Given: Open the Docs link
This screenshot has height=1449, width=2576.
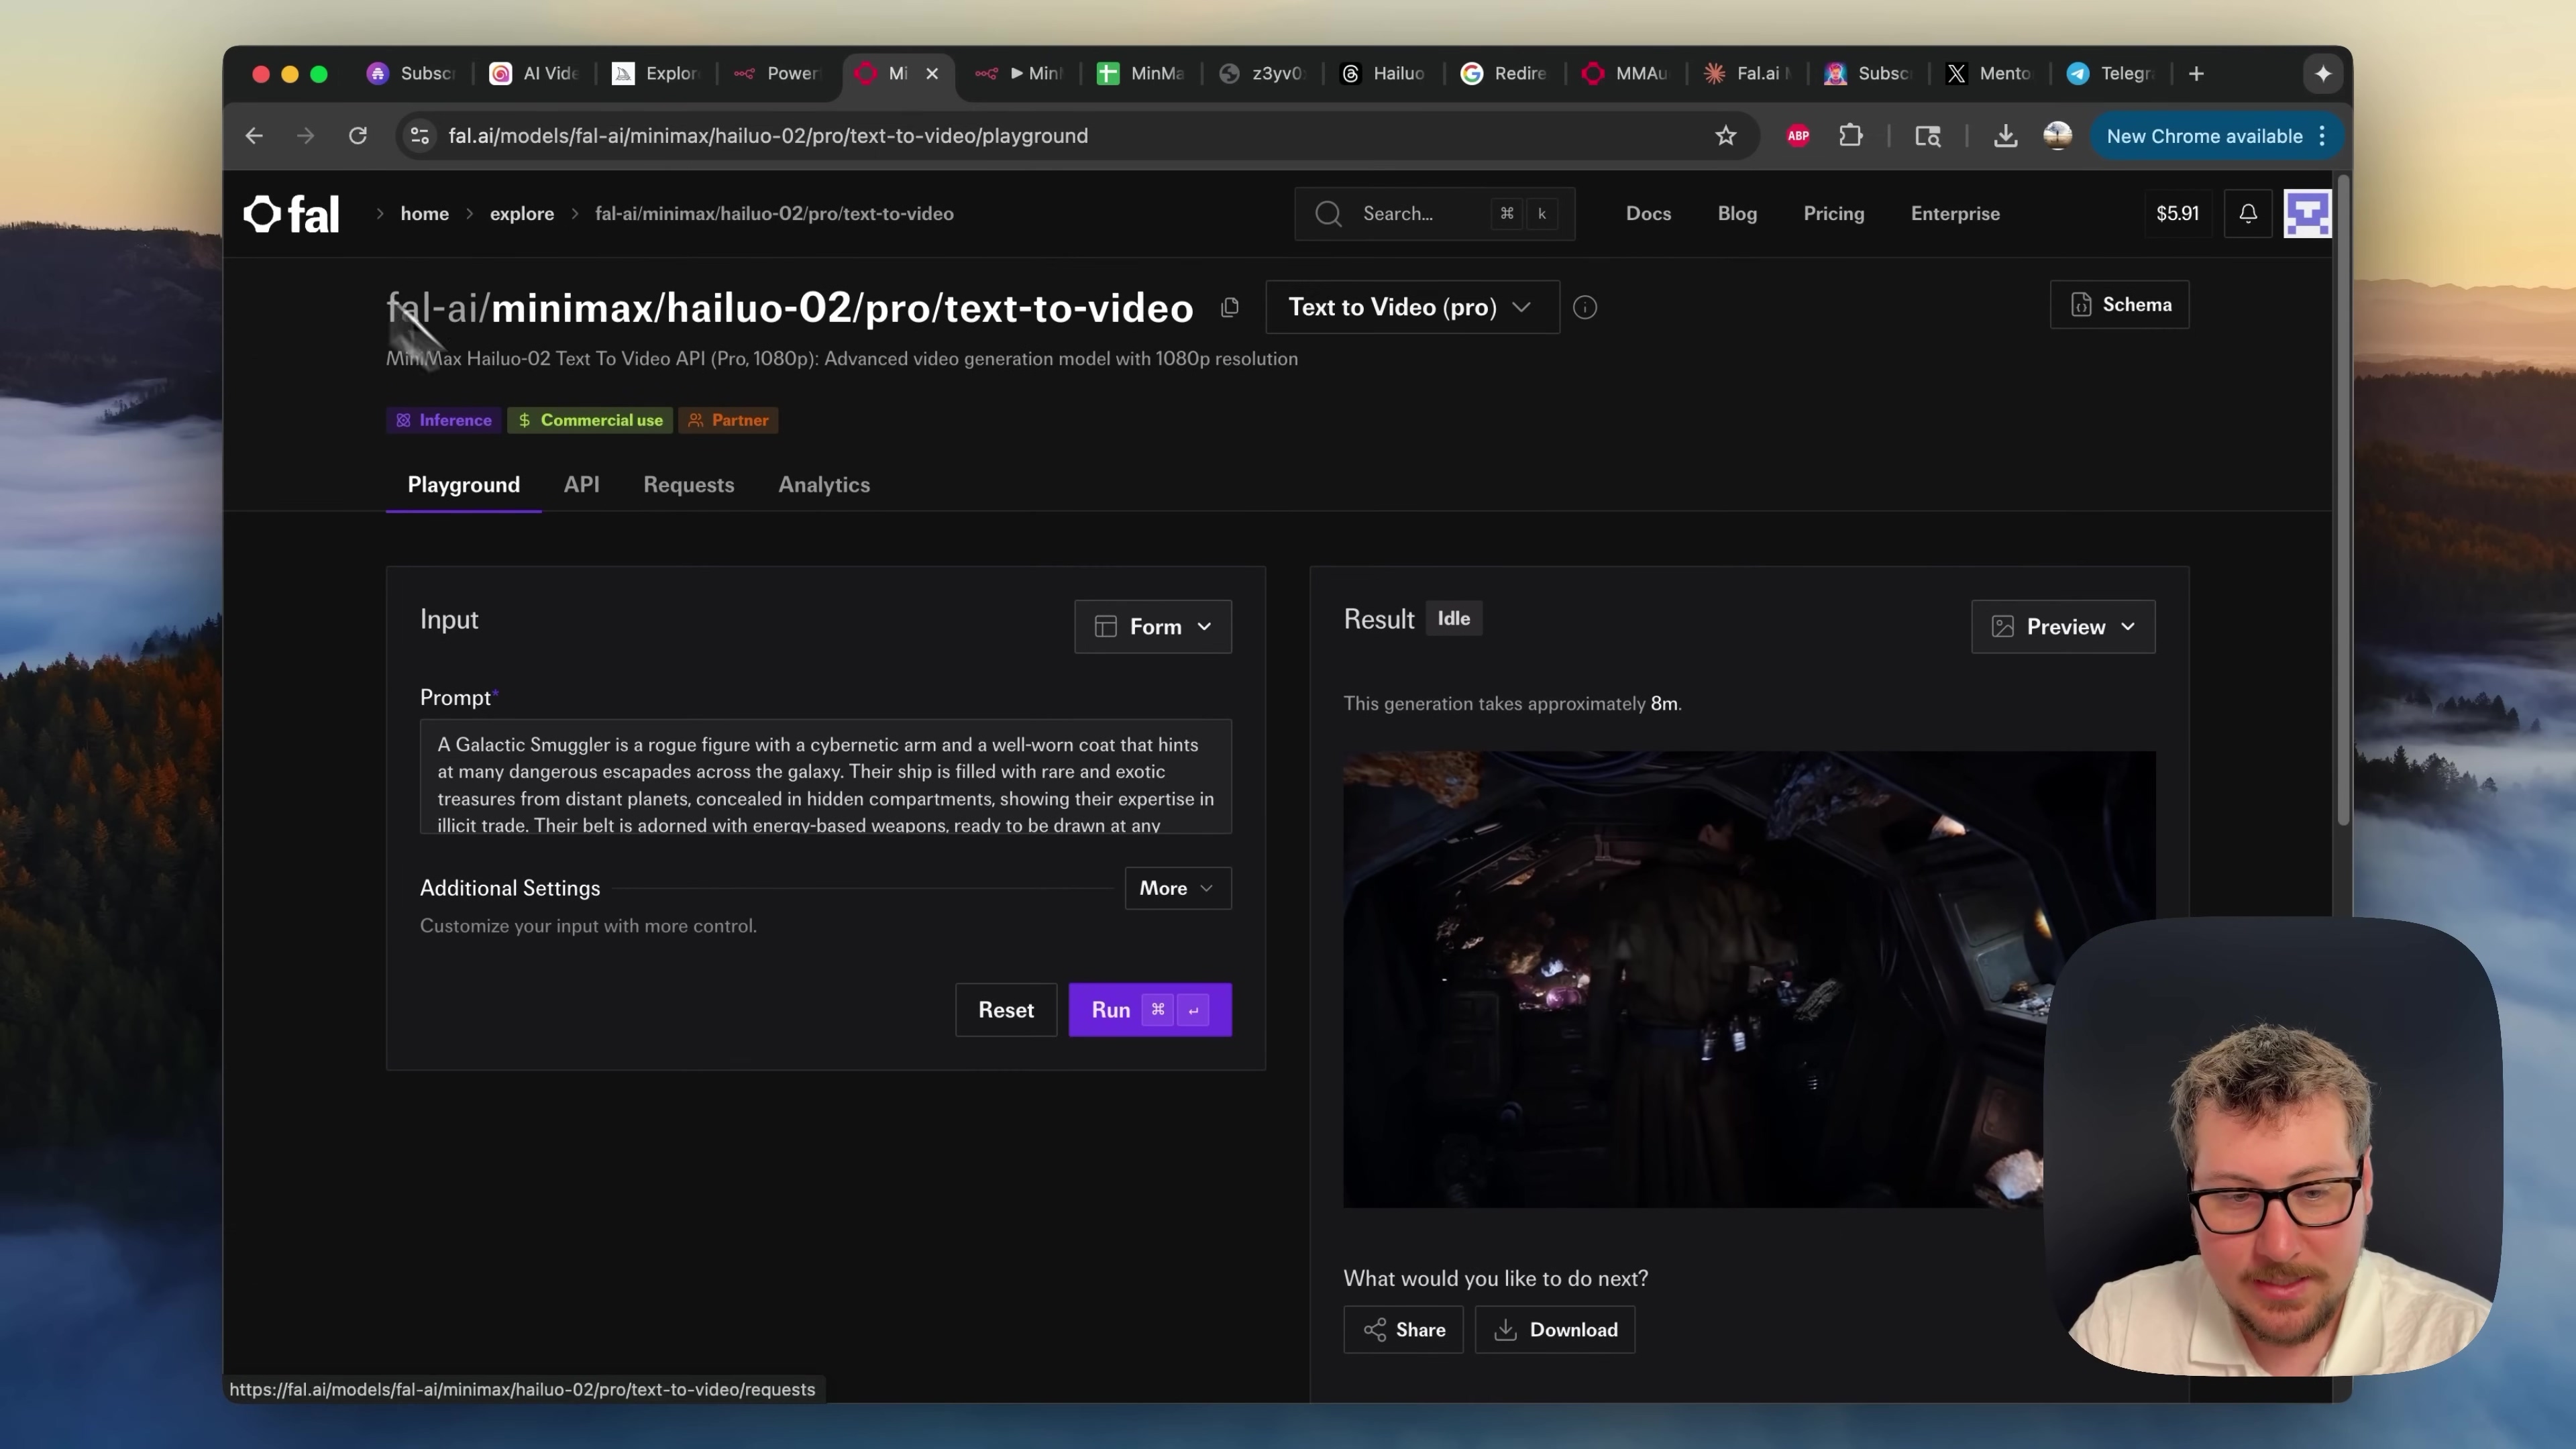Looking at the screenshot, I should (1648, 214).
